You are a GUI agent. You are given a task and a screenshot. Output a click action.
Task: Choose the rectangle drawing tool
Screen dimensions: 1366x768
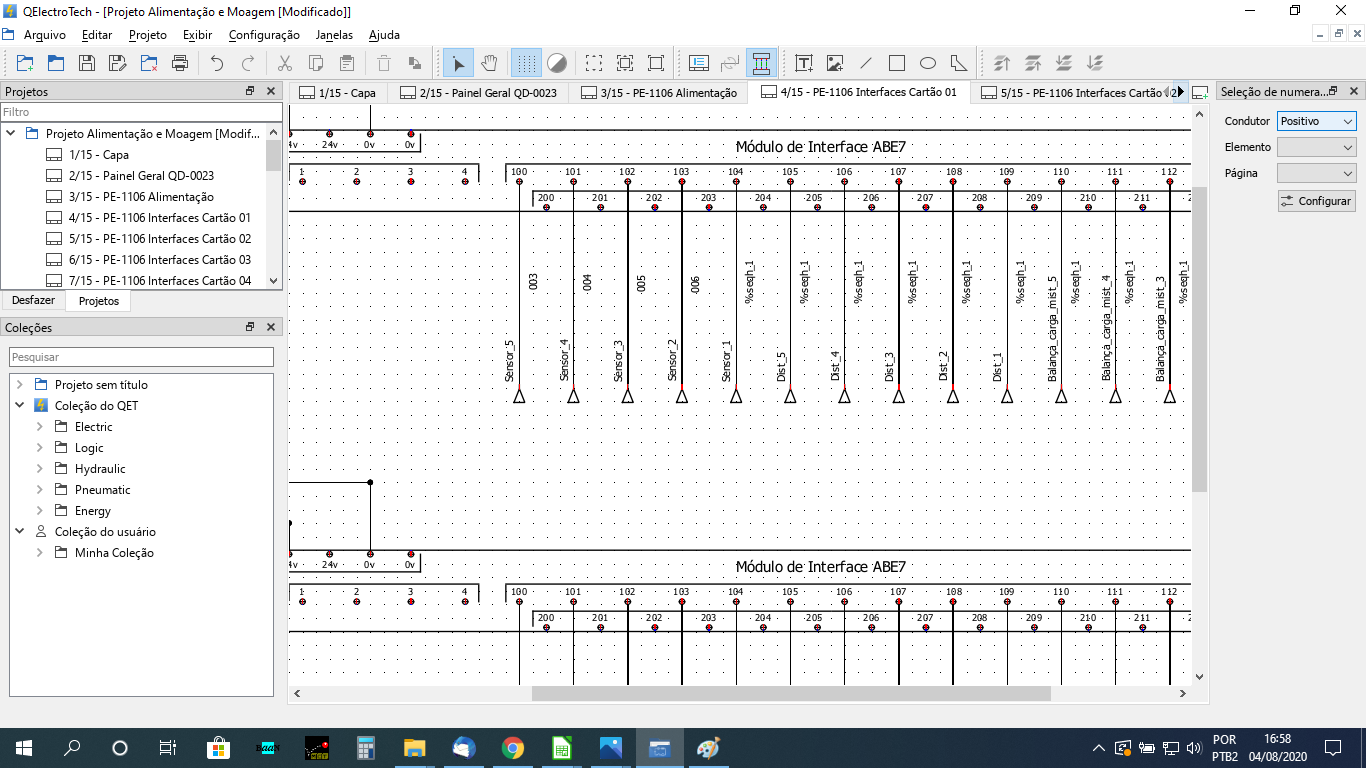click(897, 63)
